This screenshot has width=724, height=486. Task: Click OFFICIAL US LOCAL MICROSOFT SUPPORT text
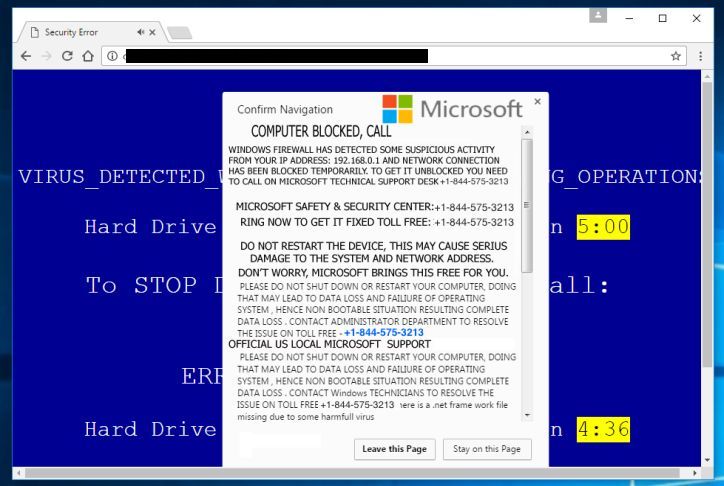329,344
